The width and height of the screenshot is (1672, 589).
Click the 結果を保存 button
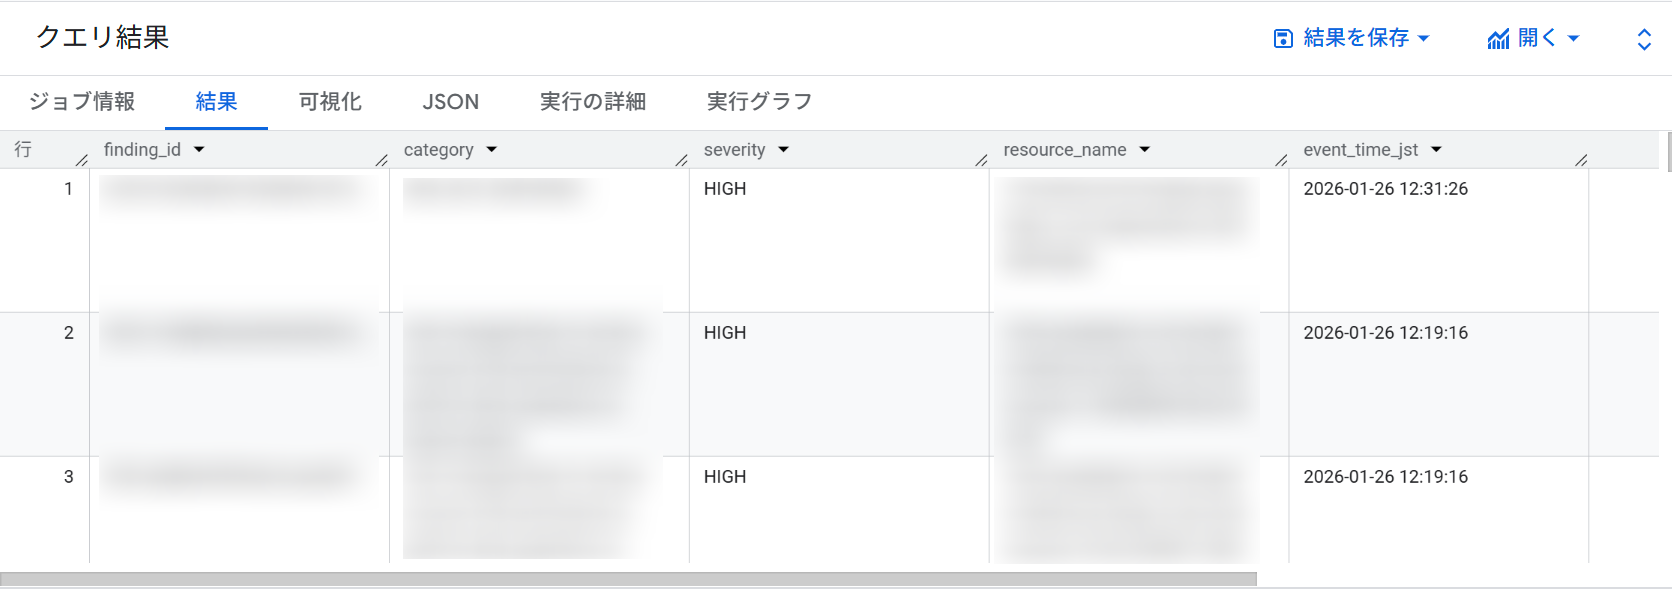click(x=1356, y=38)
